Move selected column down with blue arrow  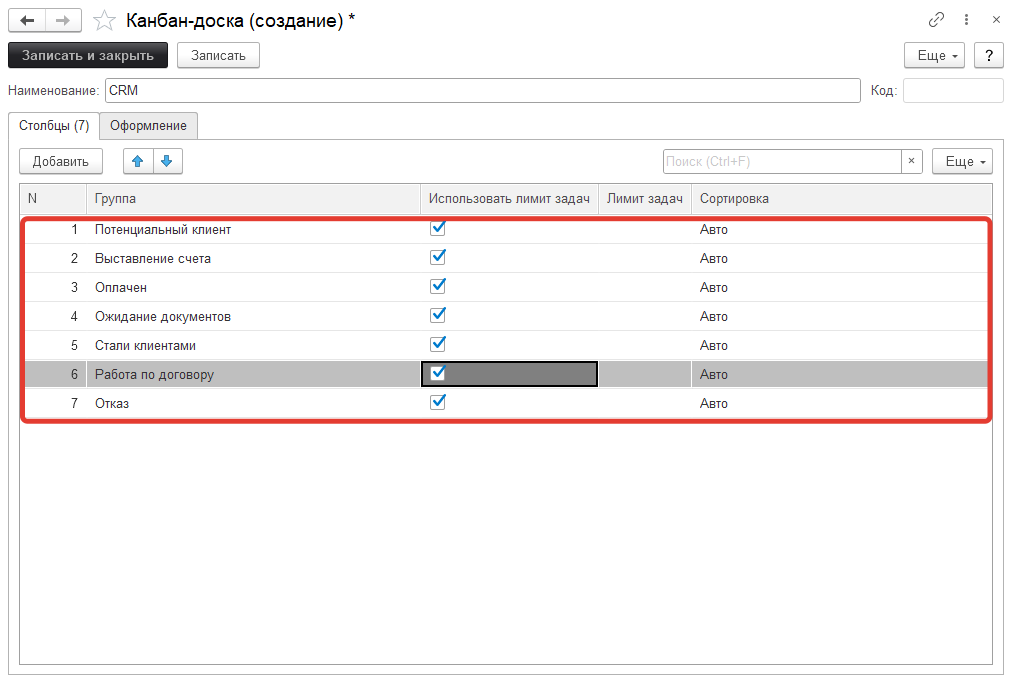pos(166,160)
